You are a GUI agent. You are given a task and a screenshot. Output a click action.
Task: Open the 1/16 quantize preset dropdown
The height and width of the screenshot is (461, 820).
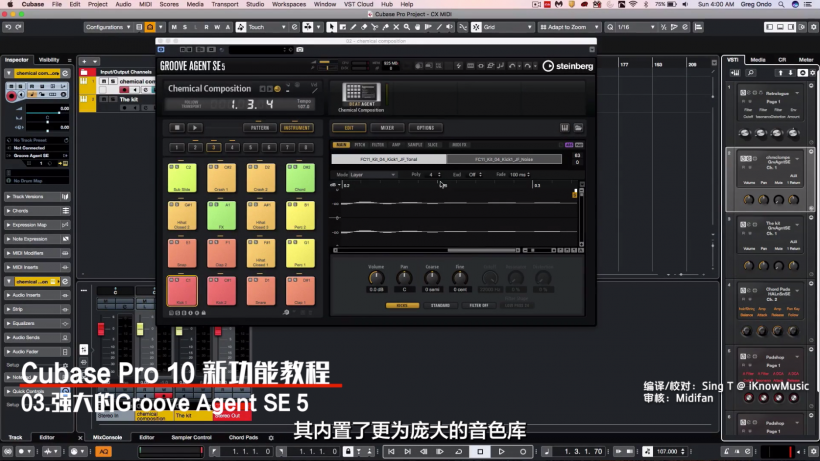636,27
